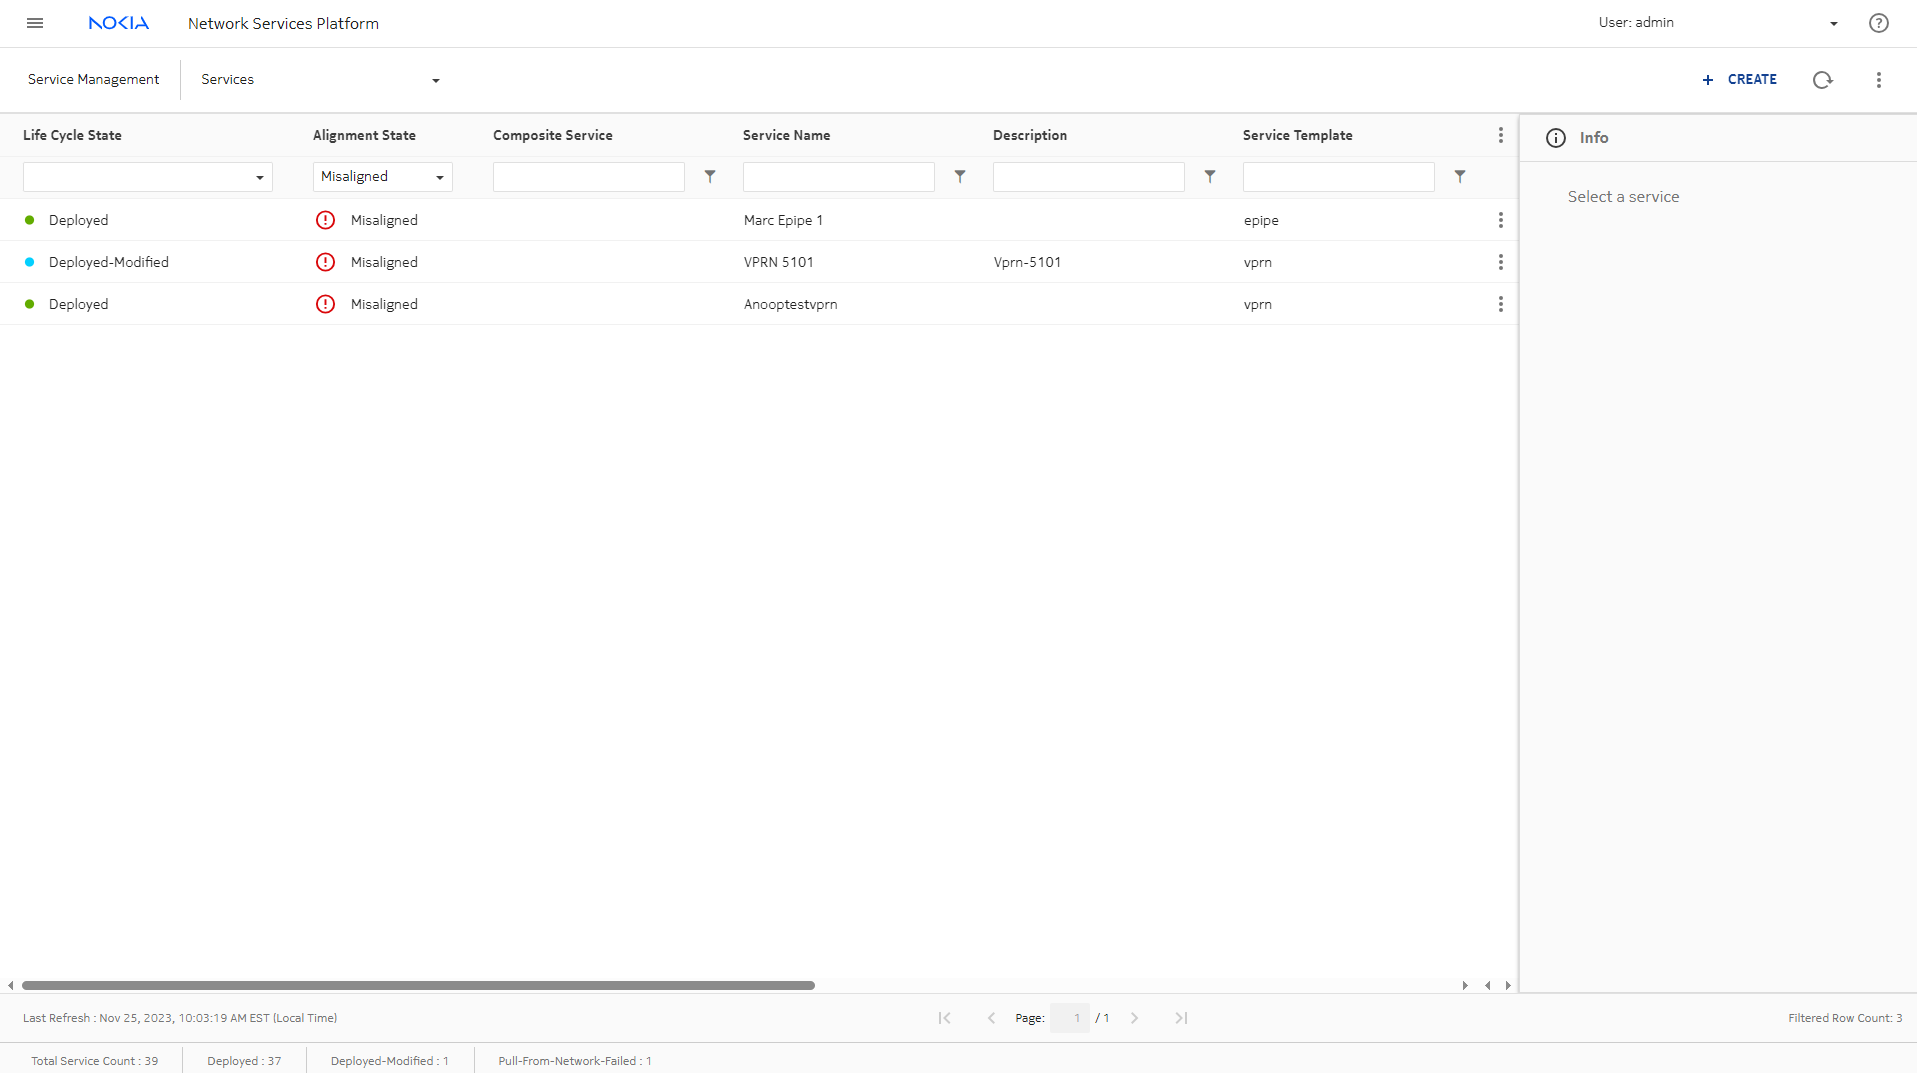Click the help question mark icon
Image resolution: width=1917 pixels, height=1073 pixels.
pyautogui.click(x=1878, y=23)
